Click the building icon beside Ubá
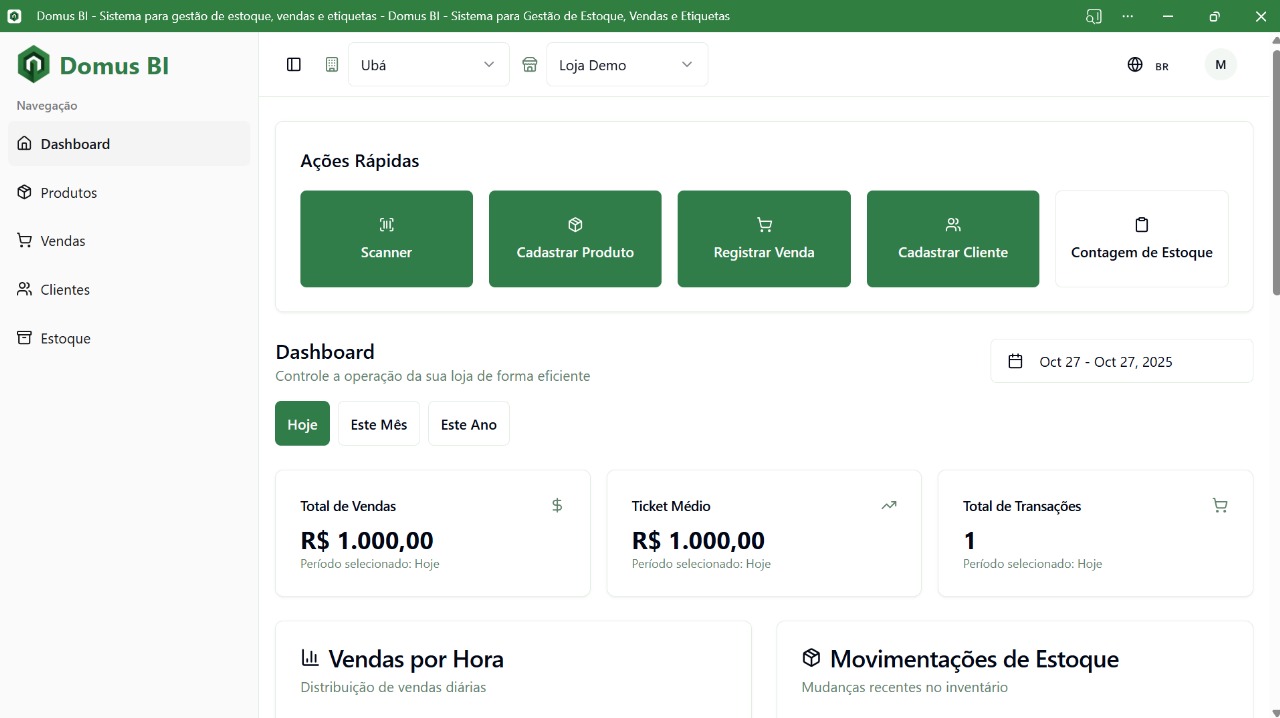 pyautogui.click(x=332, y=65)
